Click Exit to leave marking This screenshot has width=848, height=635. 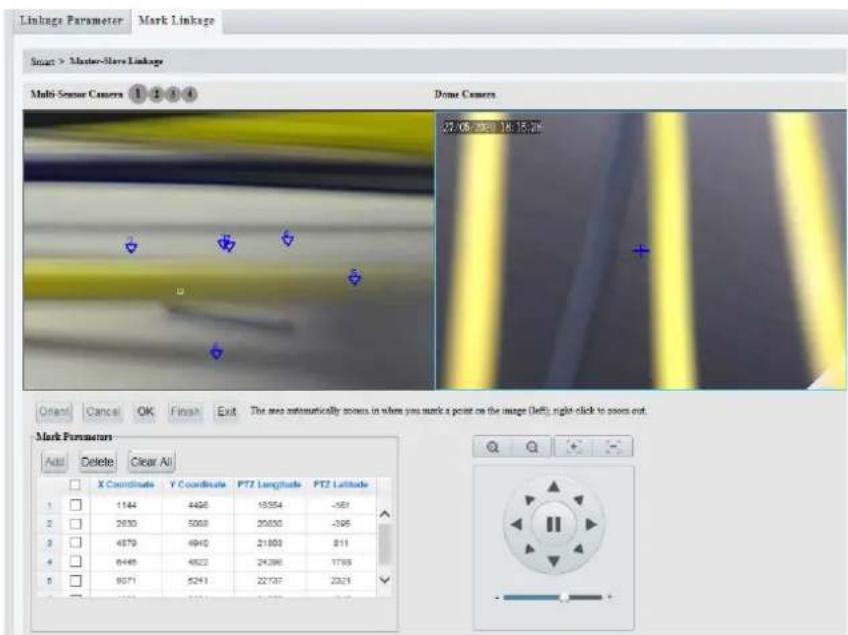226,412
